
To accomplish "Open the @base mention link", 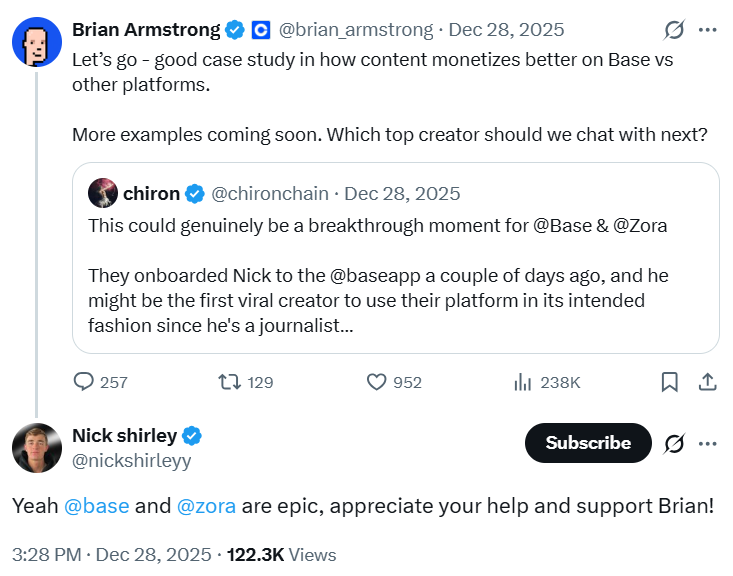I will pyautogui.click(x=96, y=505).
